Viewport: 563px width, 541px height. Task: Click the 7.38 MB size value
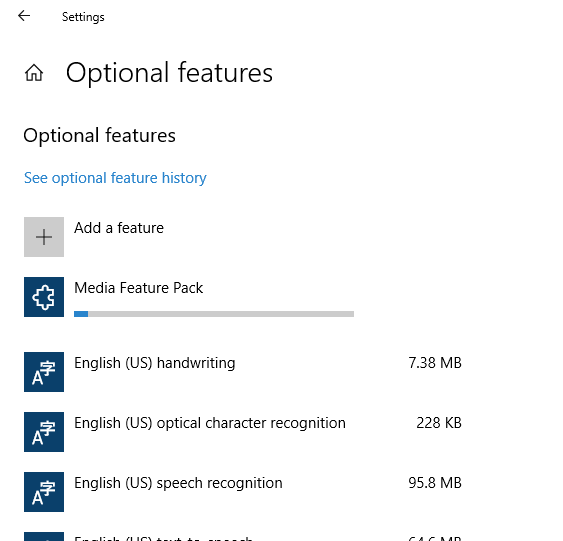point(435,363)
